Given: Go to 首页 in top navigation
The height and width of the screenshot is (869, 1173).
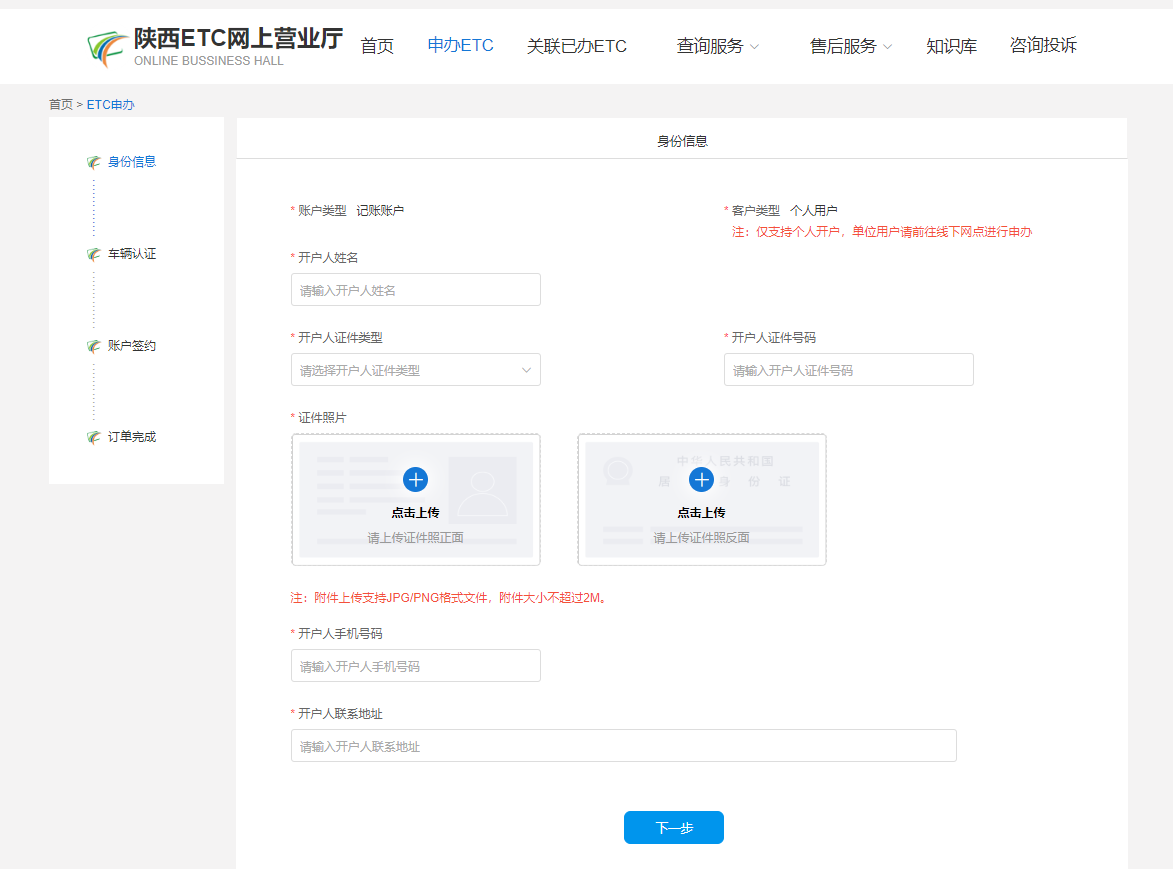Looking at the screenshot, I should [x=377, y=46].
